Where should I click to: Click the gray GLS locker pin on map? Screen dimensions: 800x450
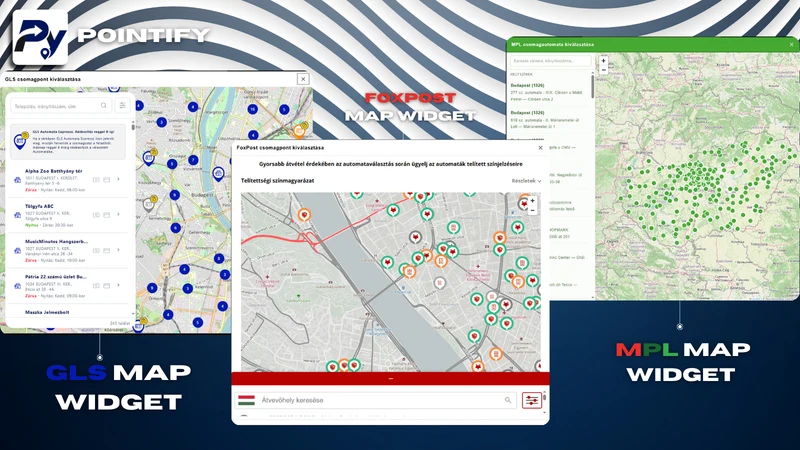(x=148, y=205)
